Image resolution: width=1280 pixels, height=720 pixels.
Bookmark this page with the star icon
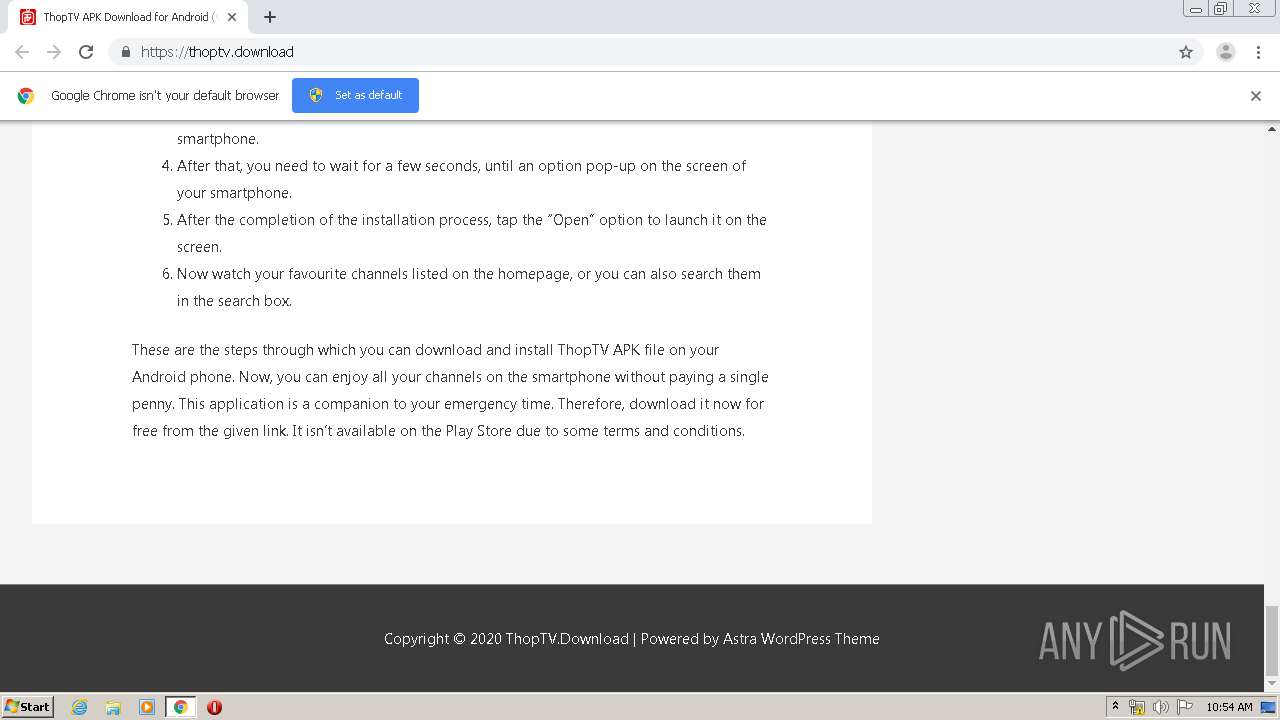(x=1186, y=52)
